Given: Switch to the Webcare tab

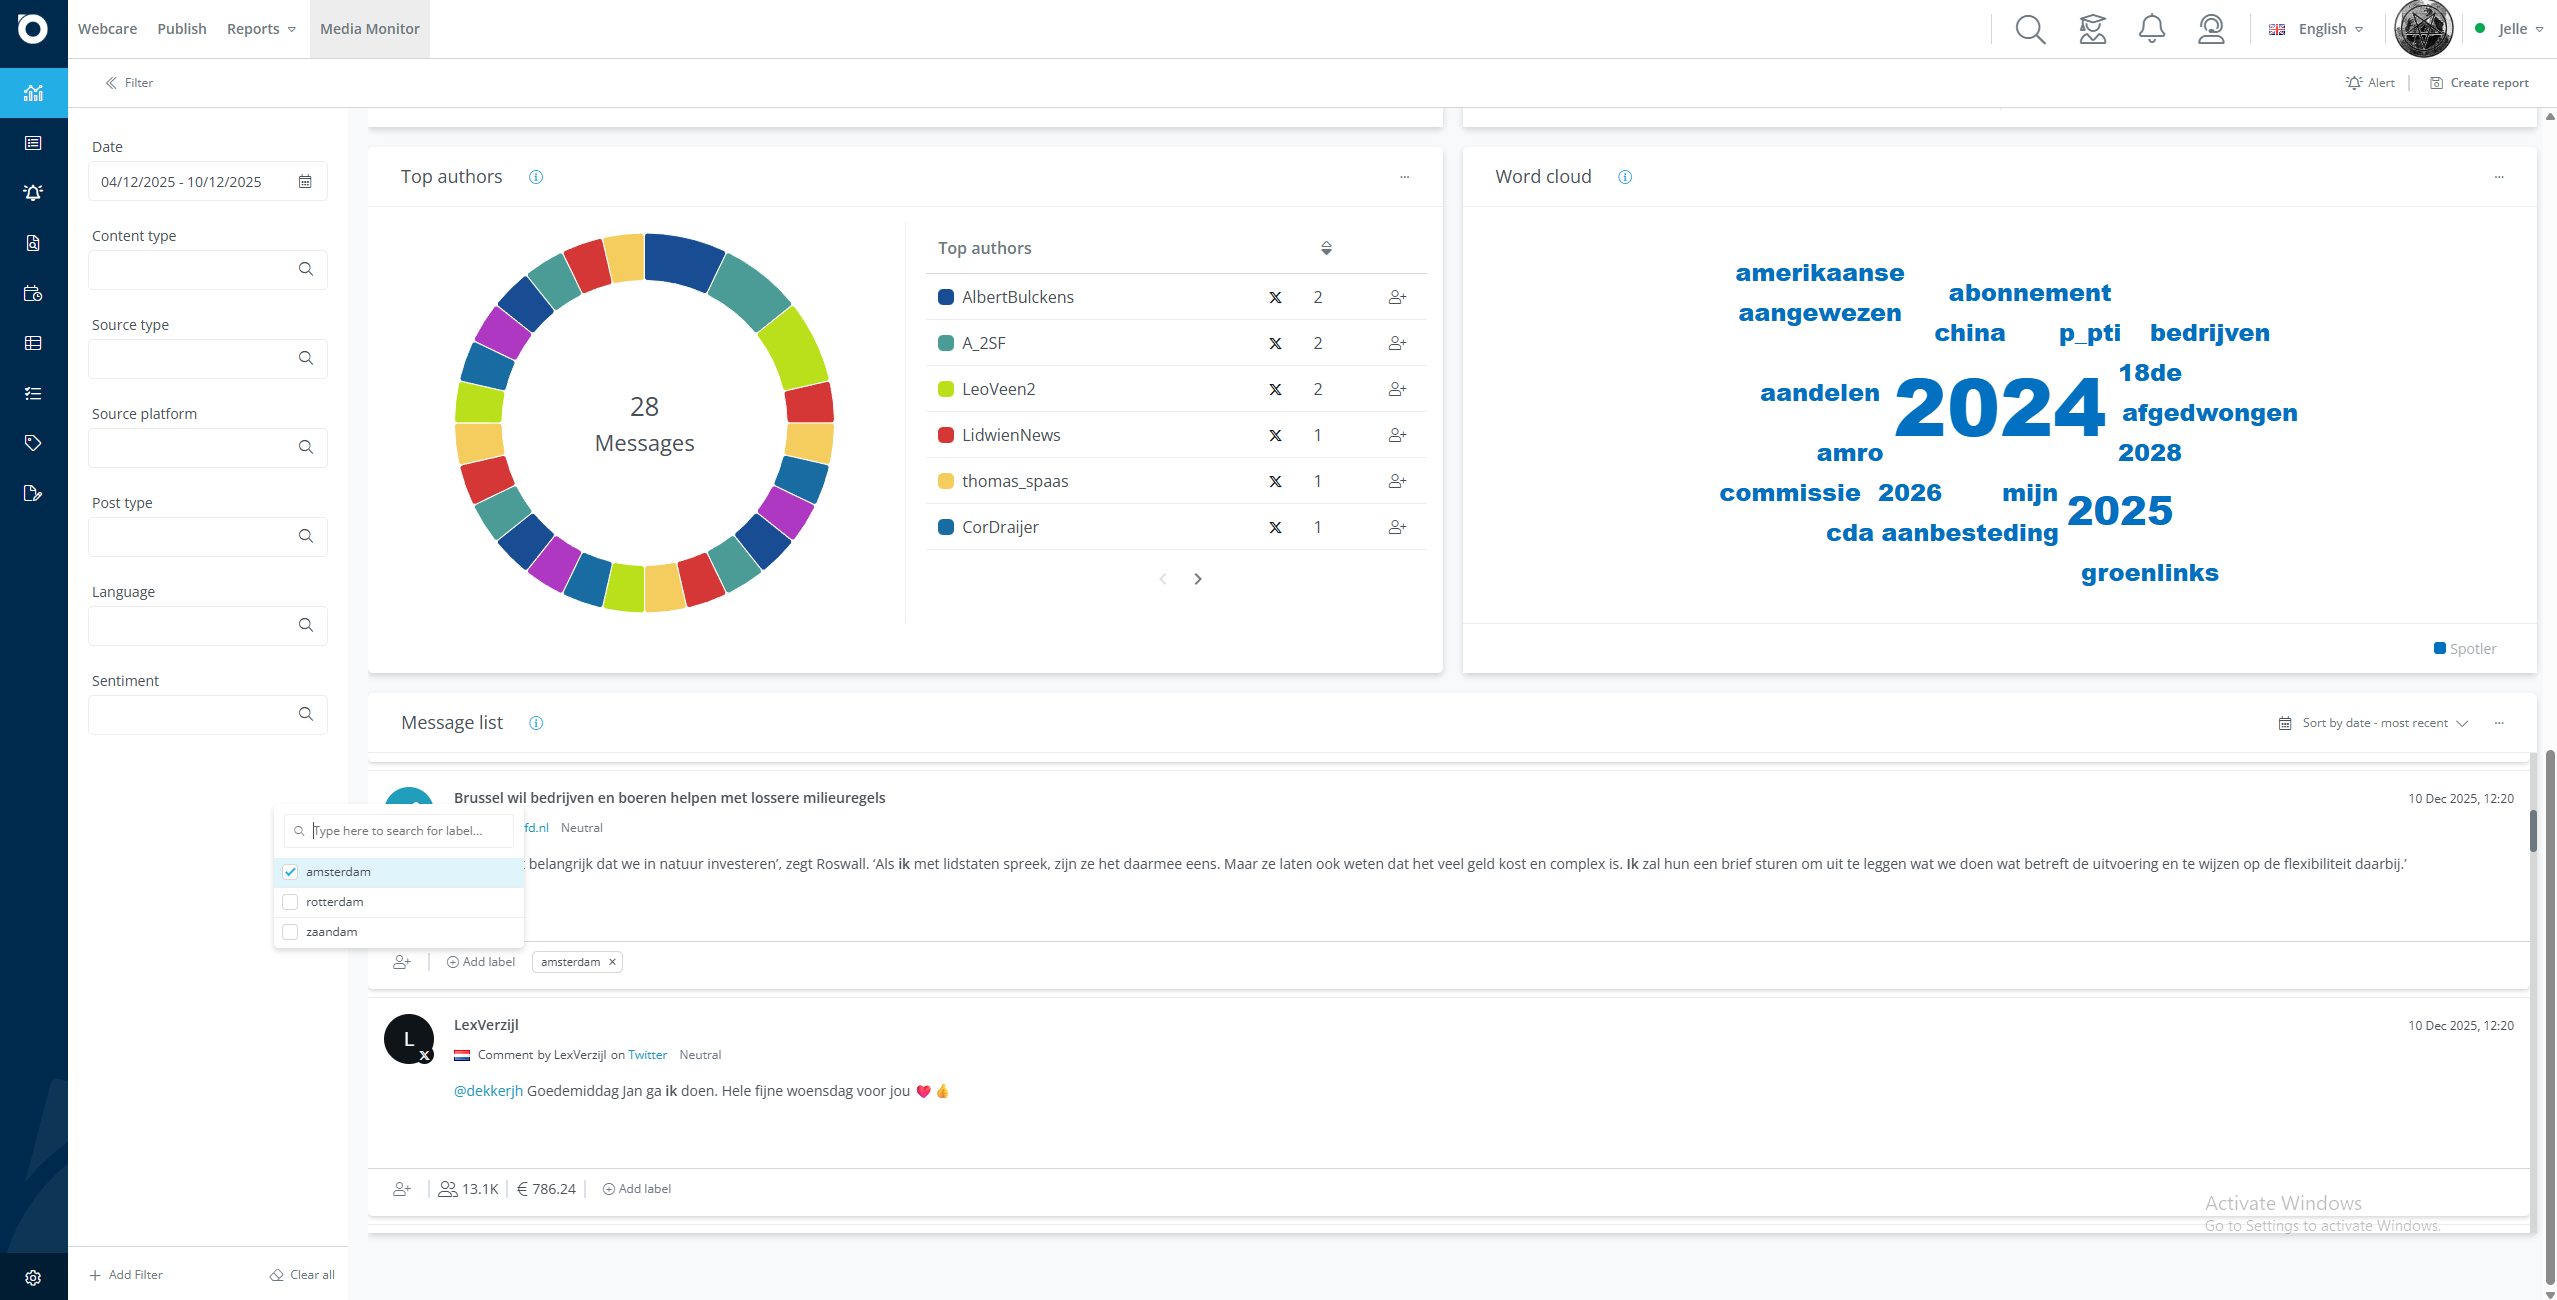Looking at the screenshot, I should click(107, 29).
